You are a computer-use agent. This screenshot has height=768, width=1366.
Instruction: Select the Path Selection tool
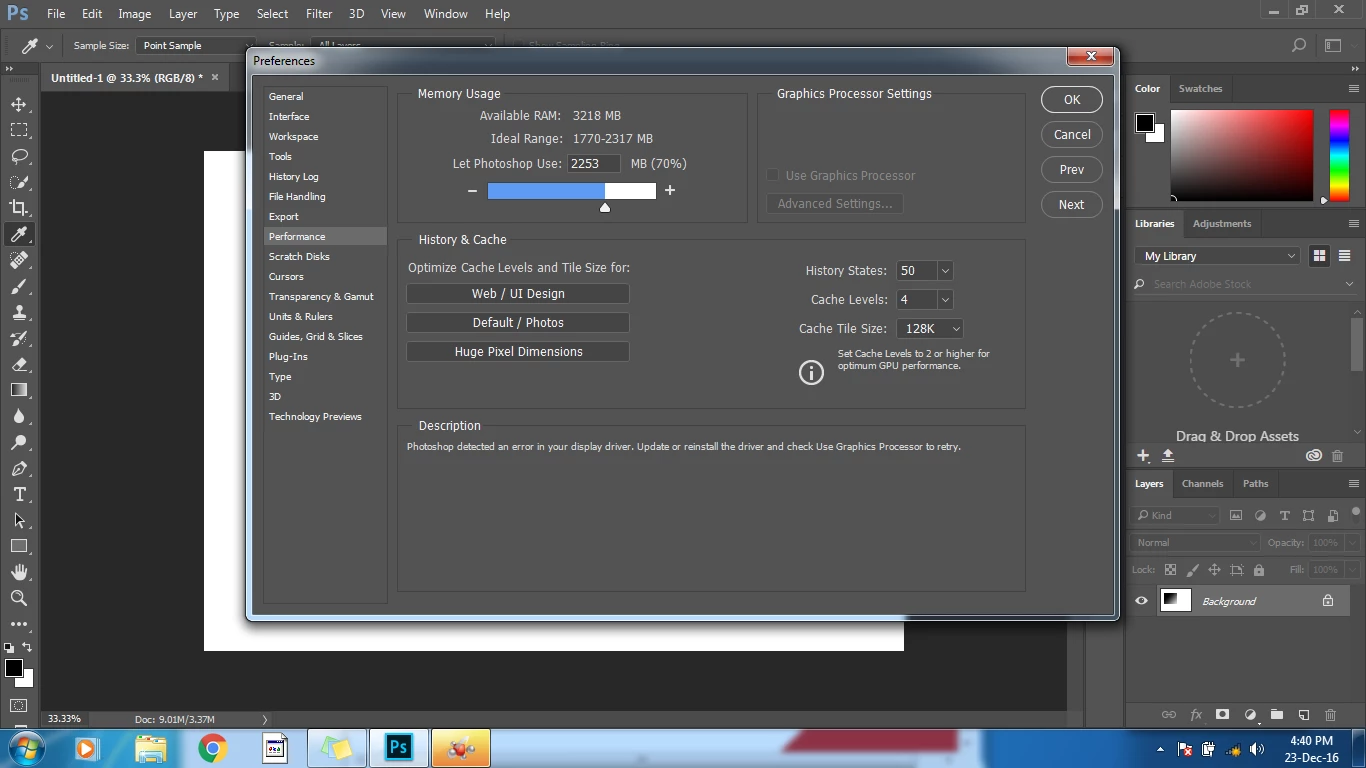[x=19, y=520]
